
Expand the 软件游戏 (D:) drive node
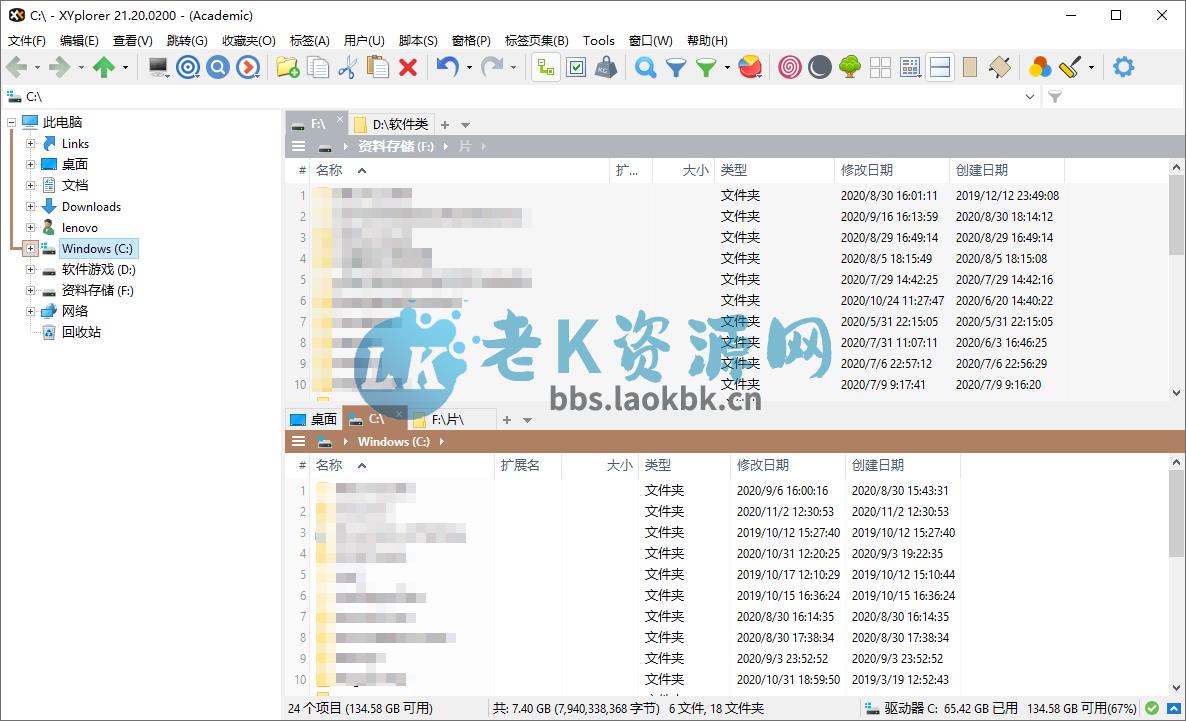point(30,269)
